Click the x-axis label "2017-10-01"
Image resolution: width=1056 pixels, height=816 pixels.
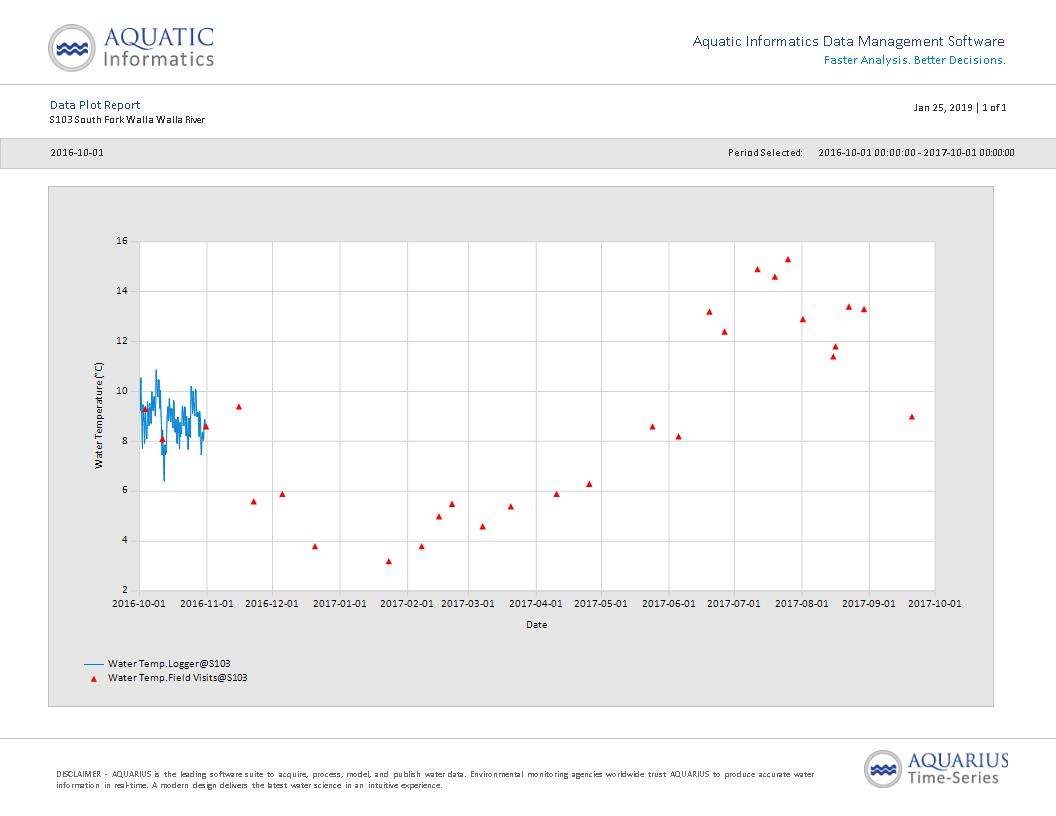935,604
